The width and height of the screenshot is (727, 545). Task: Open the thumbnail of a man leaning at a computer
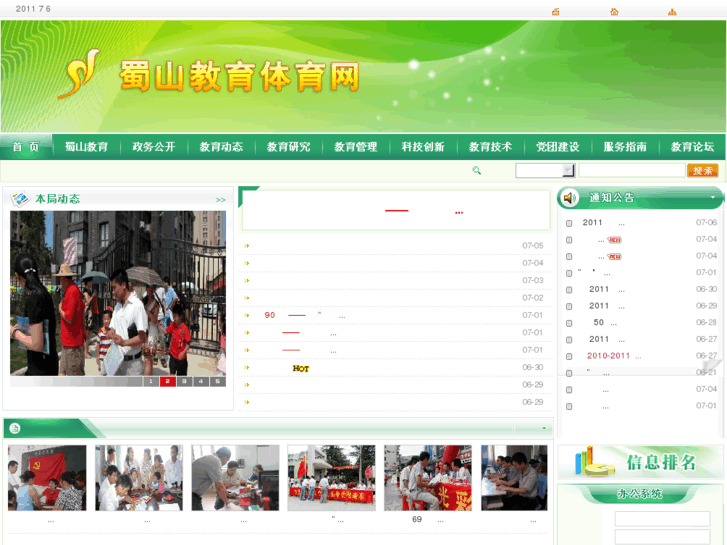pyautogui.click(x=235, y=478)
